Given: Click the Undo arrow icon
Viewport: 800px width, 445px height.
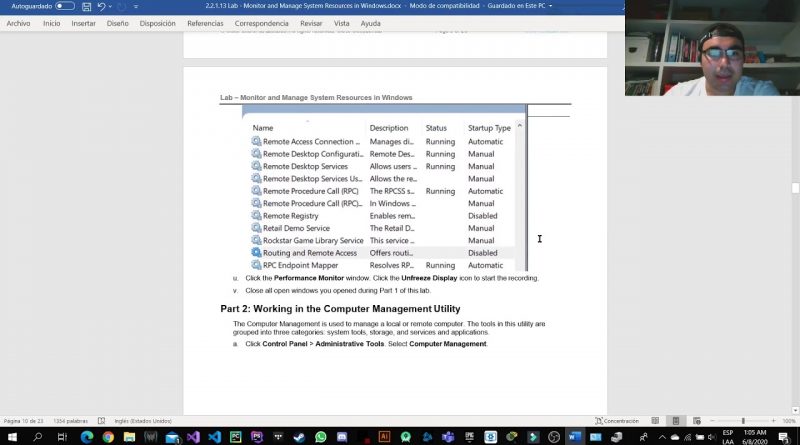Looking at the screenshot, I should pyautogui.click(x=101, y=7).
